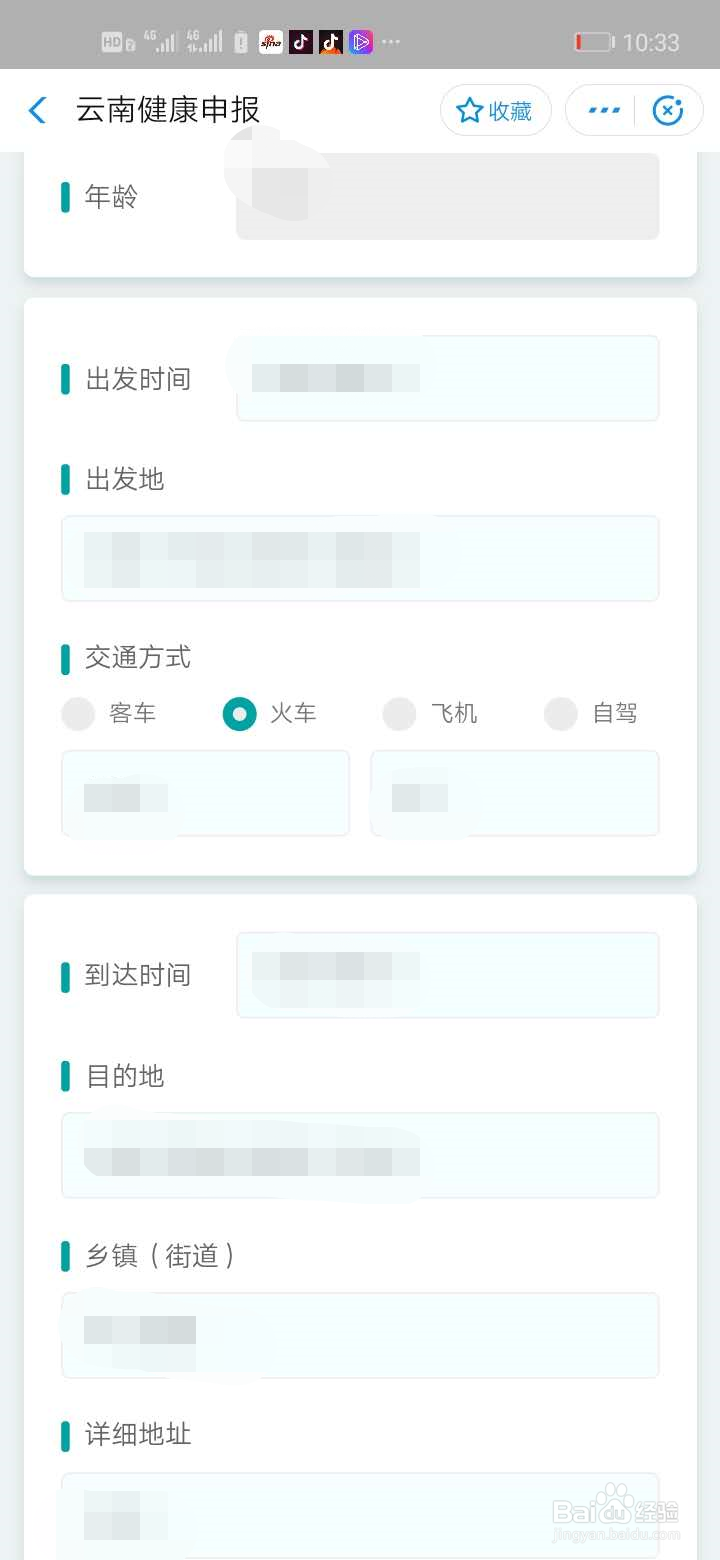Image resolution: width=720 pixels, height=1560 pixels.
Task: Tap the 乡镇（街道）input field
Action: [360, 1335]
